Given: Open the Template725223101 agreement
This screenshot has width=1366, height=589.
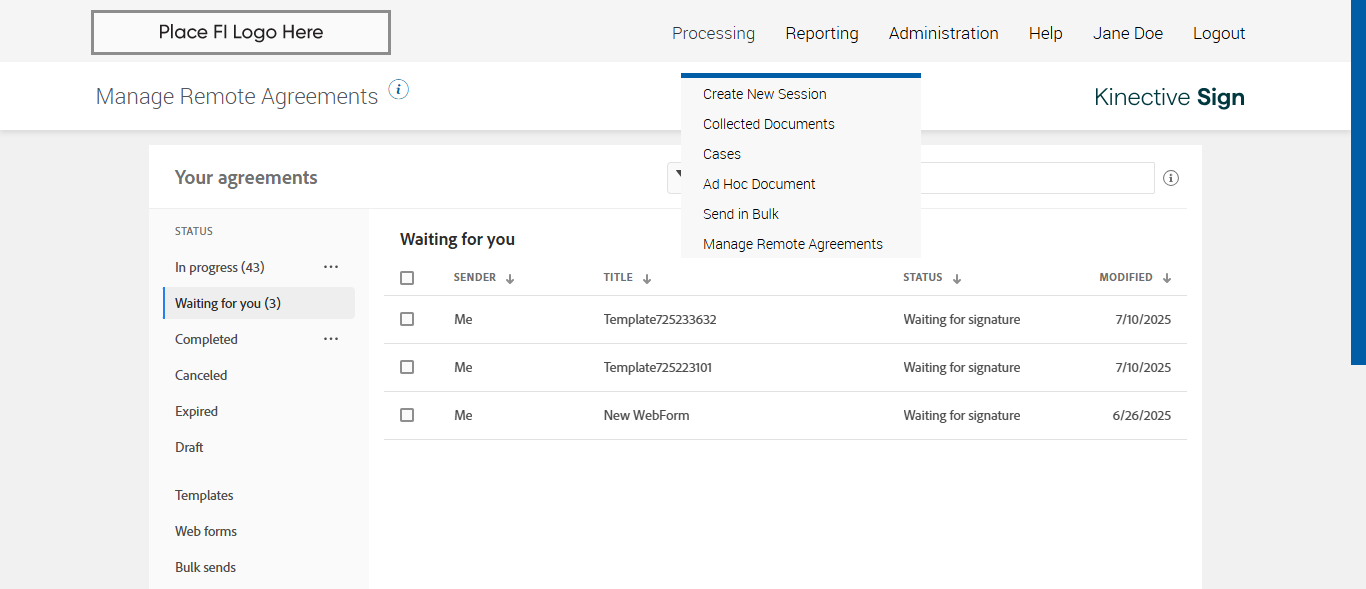Looking at the screenshot, I should 658,367.
